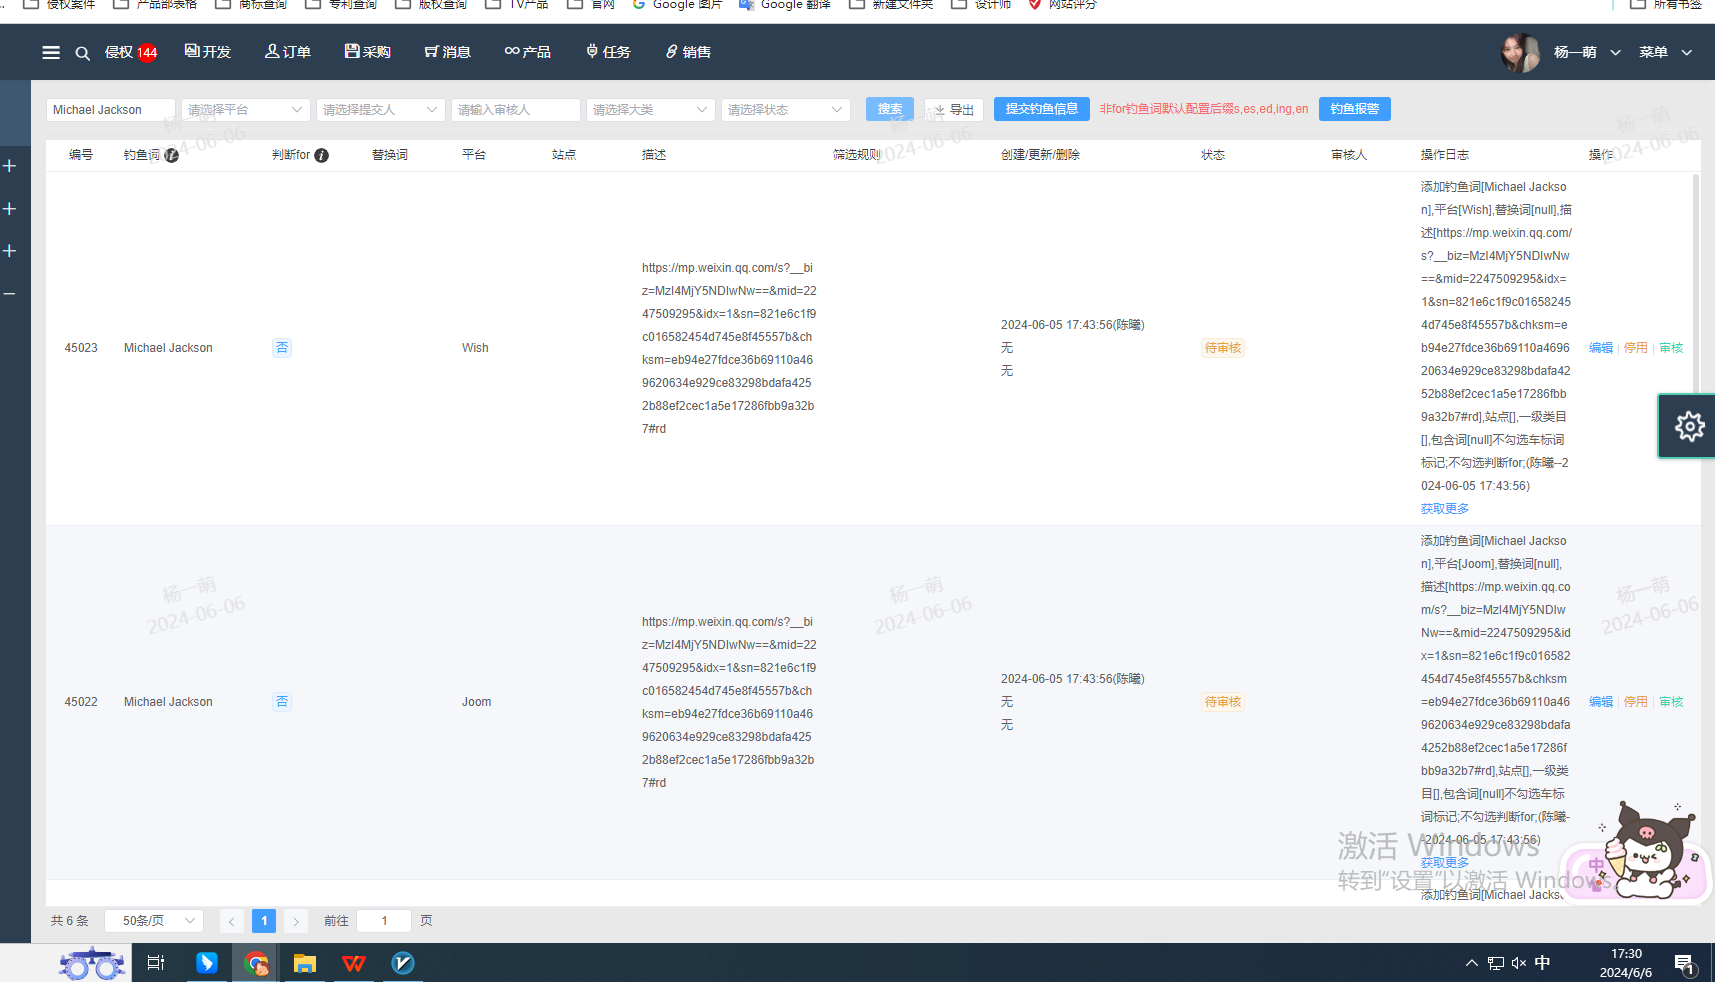Click the third plus icon in left sidebar

pyautogui.click(x=9, y=251)
